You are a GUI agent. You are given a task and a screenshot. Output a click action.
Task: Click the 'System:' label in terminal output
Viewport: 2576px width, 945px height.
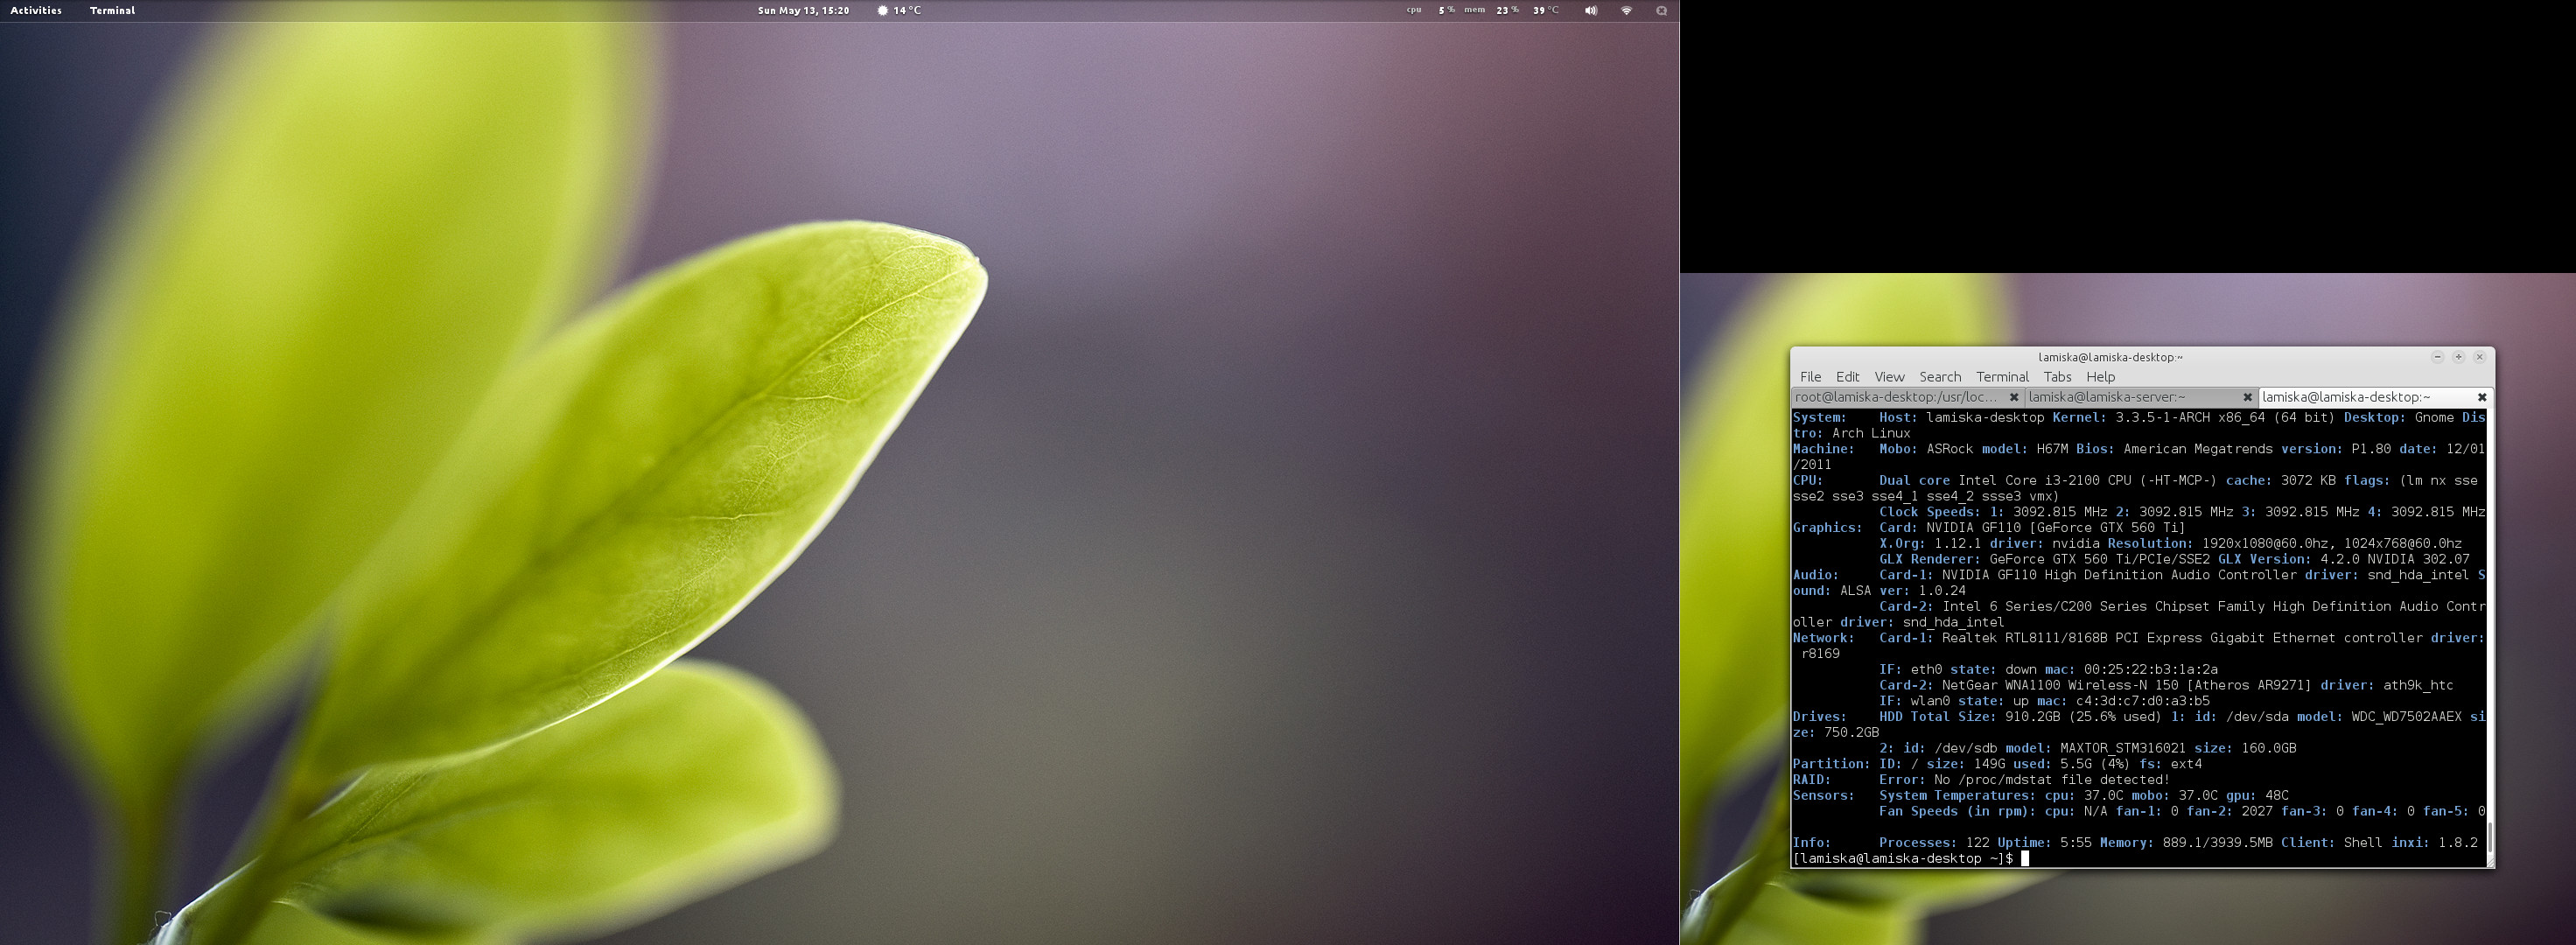(1819, 418)
